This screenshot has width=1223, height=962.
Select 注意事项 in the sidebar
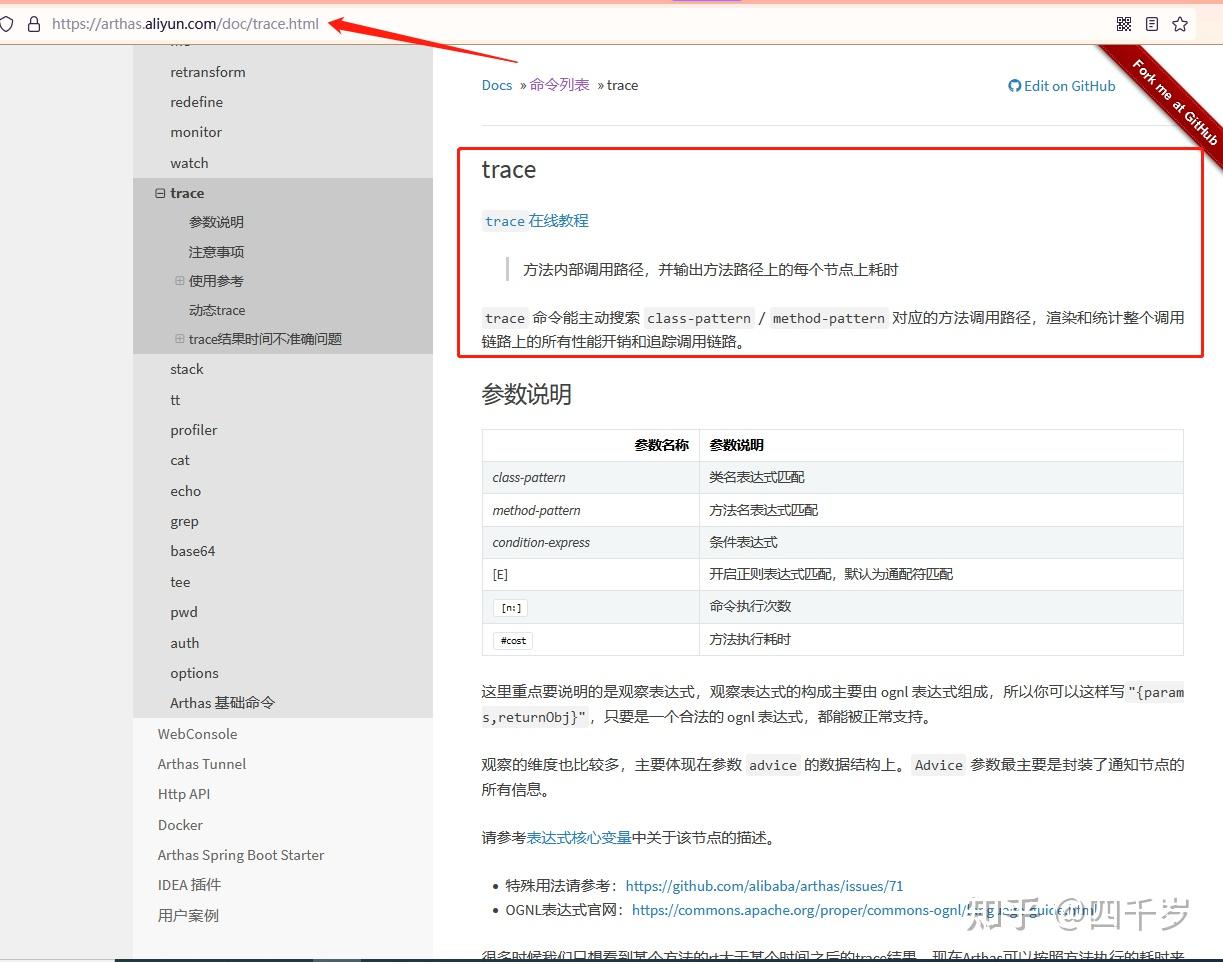(x=216, y=252)
